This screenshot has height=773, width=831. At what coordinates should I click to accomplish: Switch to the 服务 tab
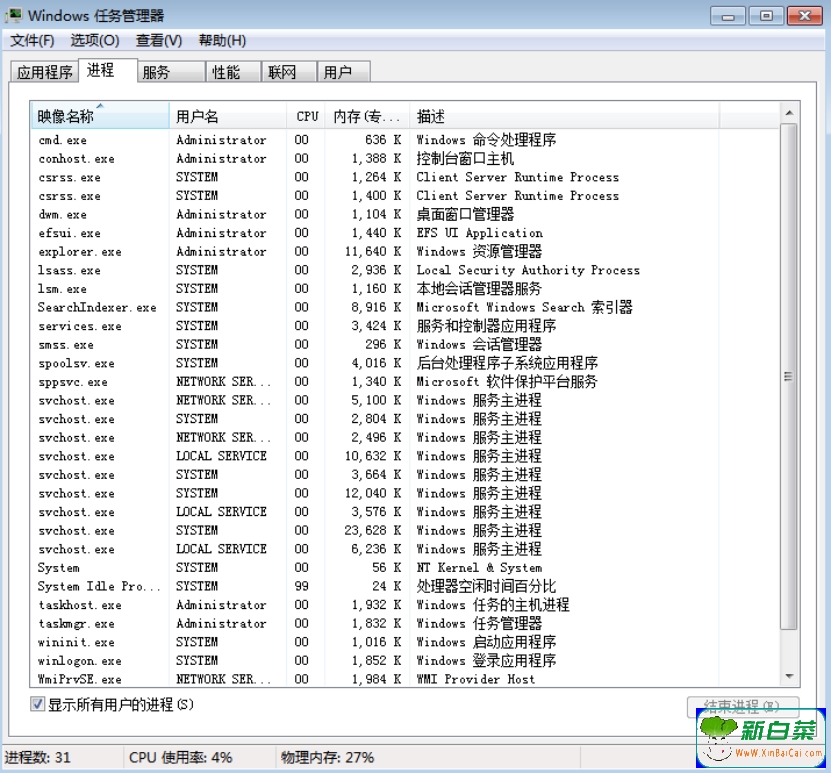(x=171, y=72)
